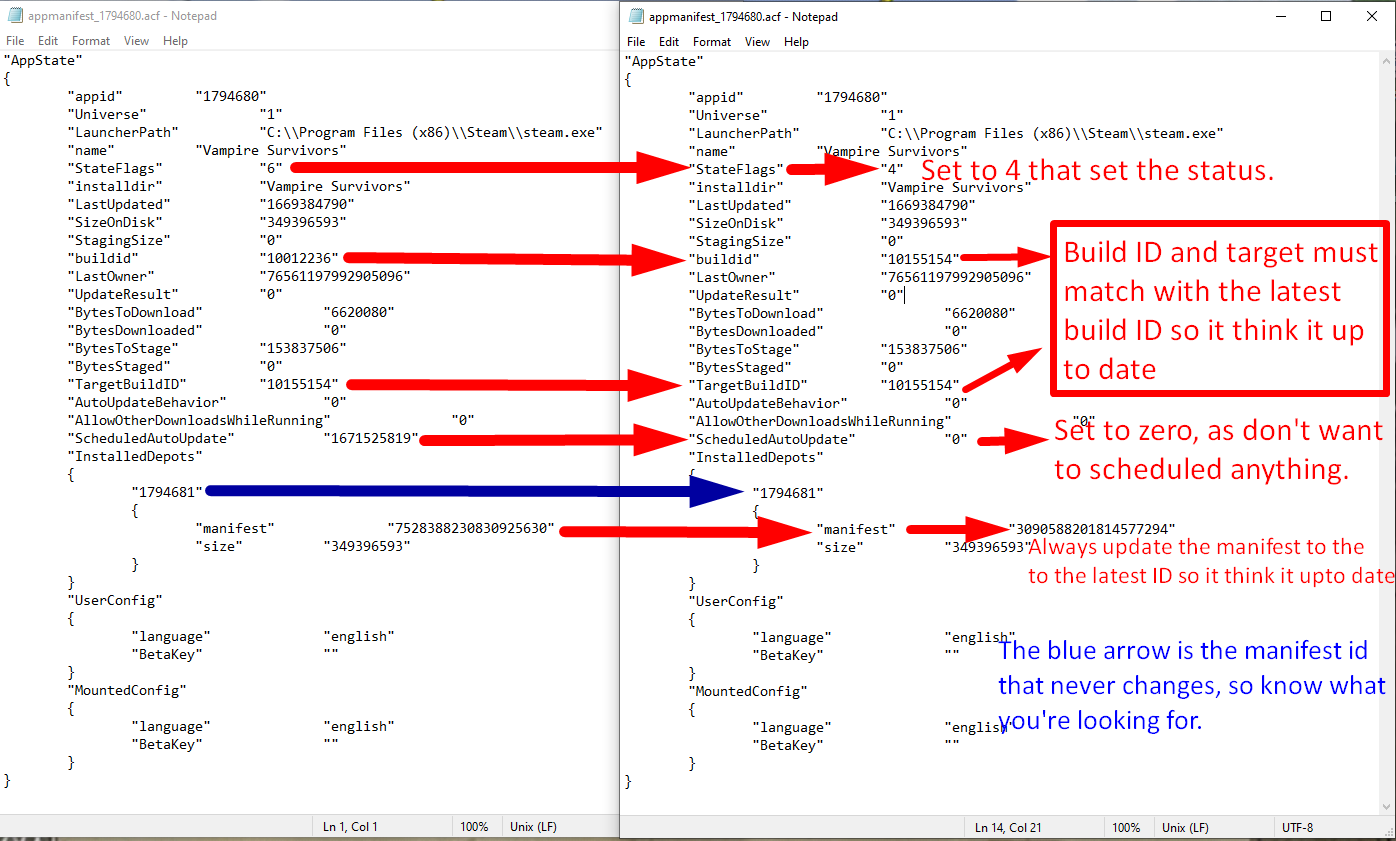Image resolution: width=1396 pixels, height=841 pixels.
Task: Click the StateFlags value "6" in the text
Action: click(x=271, y=168)
